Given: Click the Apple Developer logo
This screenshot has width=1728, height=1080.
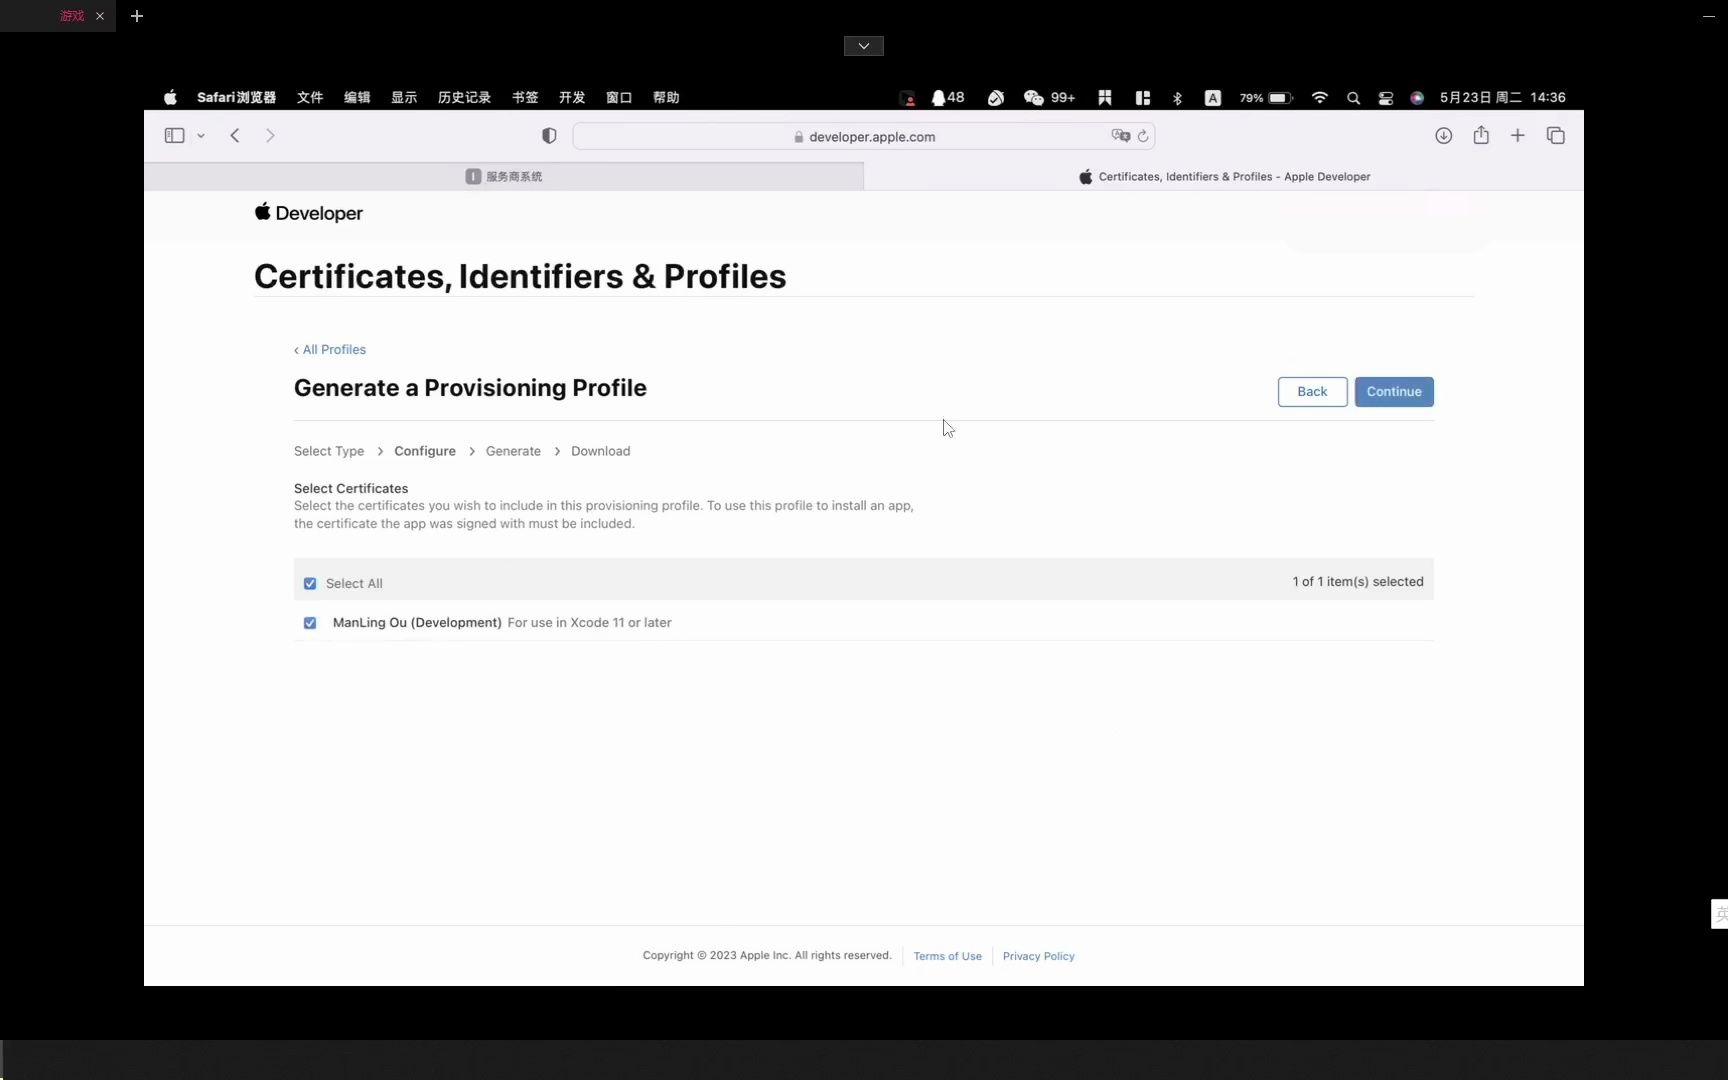Looking at the screenshot, I should [x=308, y=212].
